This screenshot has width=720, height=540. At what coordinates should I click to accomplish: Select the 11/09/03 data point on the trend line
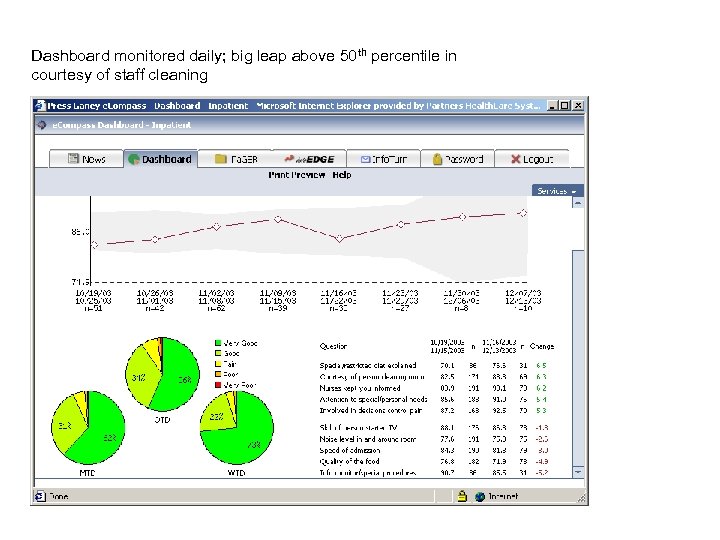[278, 219]
